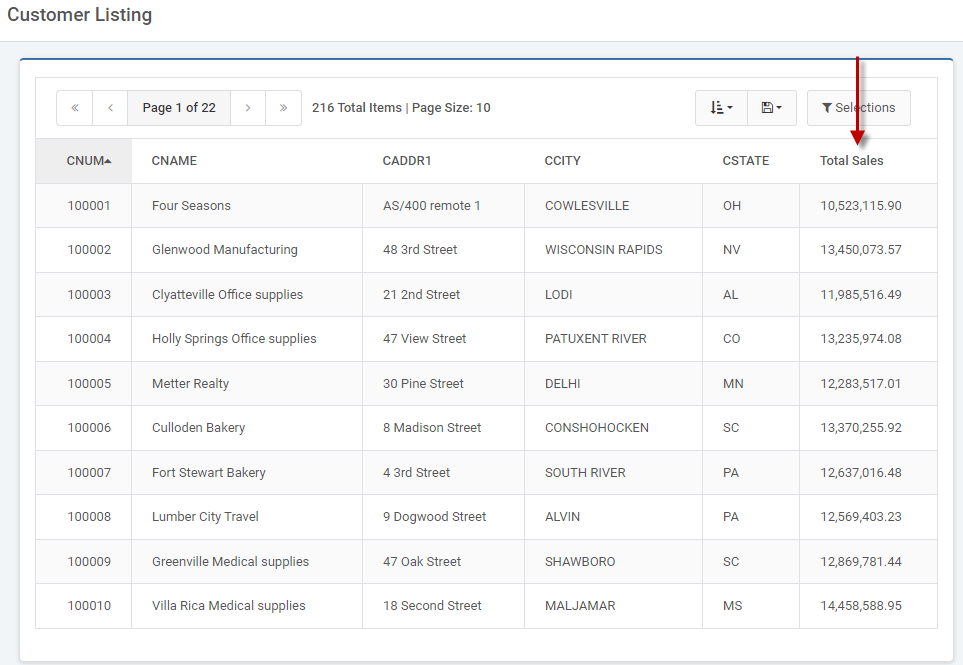
Task: Select the Glenwood Manufacturing row
Action: pyautogui.click(x=224, y=250)
